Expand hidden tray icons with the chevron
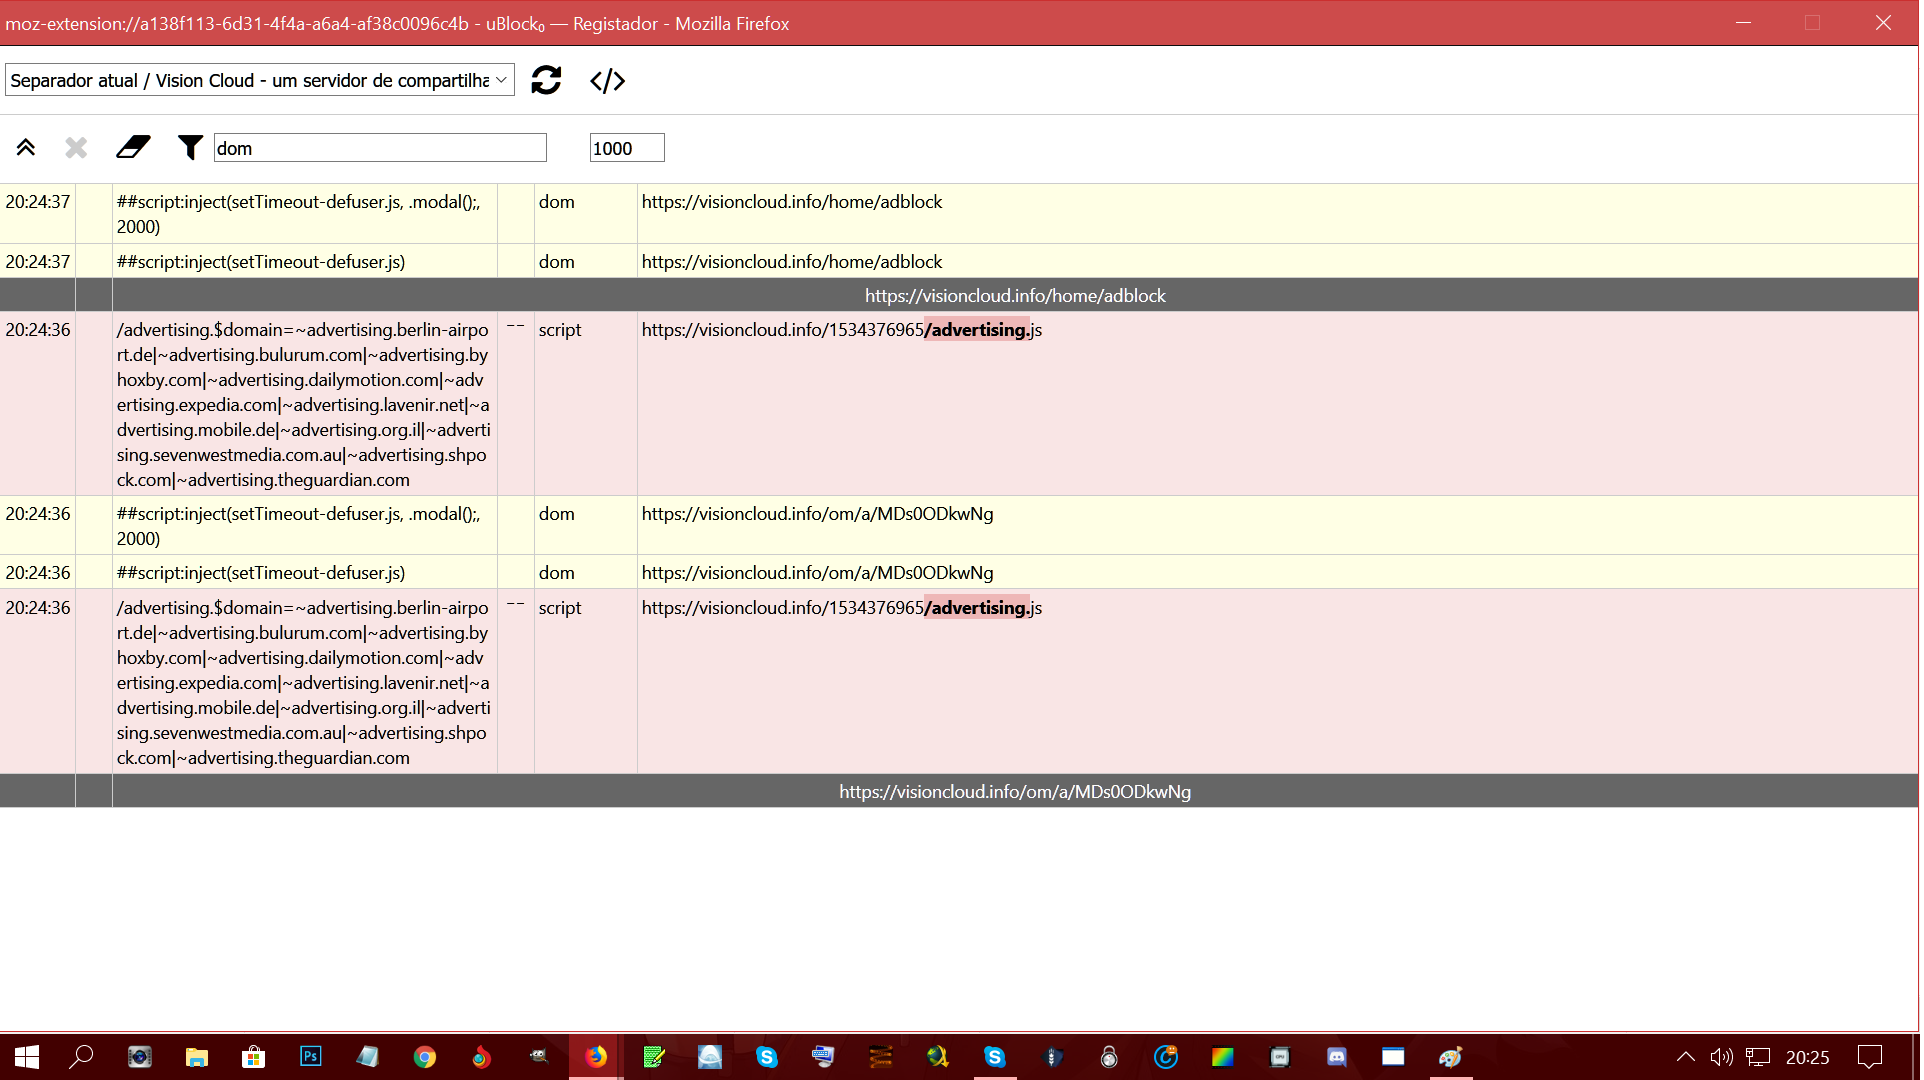 click(1685, 1057)
